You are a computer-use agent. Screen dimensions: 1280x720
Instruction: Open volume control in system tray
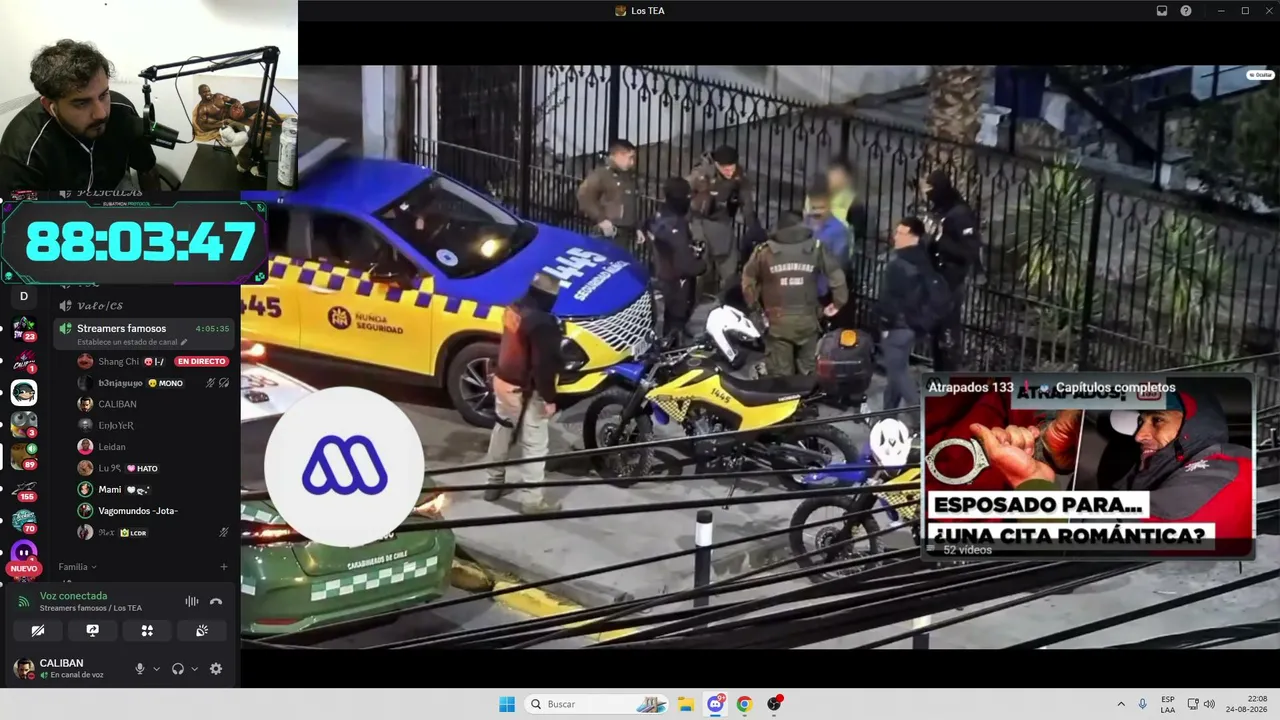click(x=1209, y=704)
